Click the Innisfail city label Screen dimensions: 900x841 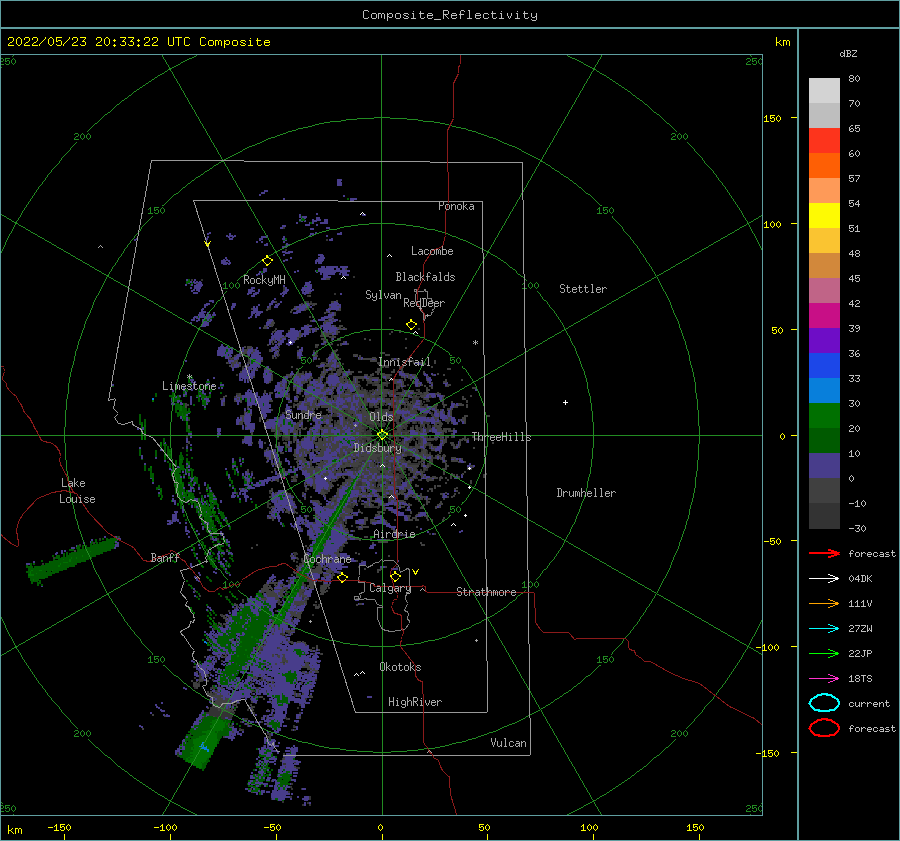pyautogui.click(x=405, y=362)
